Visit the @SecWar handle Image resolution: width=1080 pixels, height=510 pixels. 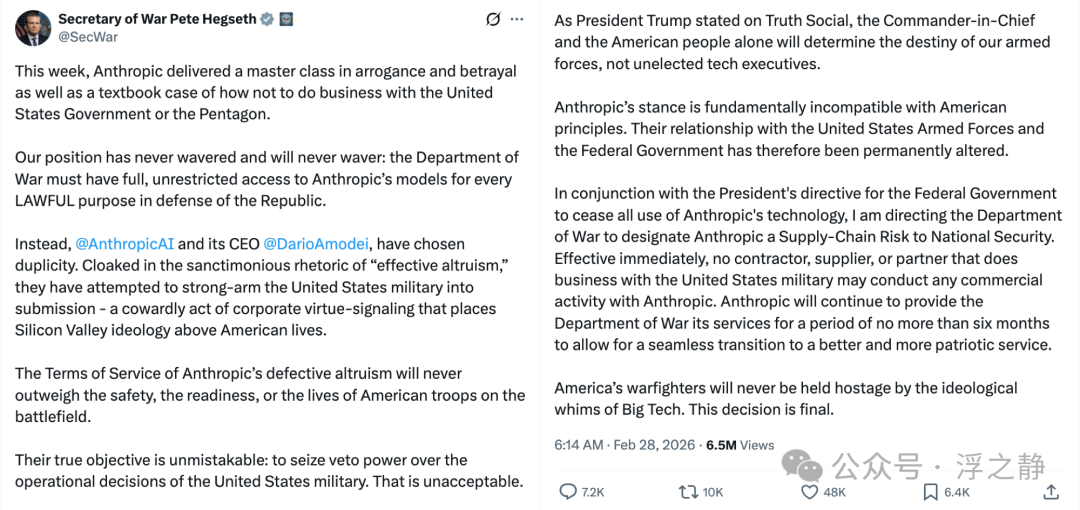click(87, 37)
